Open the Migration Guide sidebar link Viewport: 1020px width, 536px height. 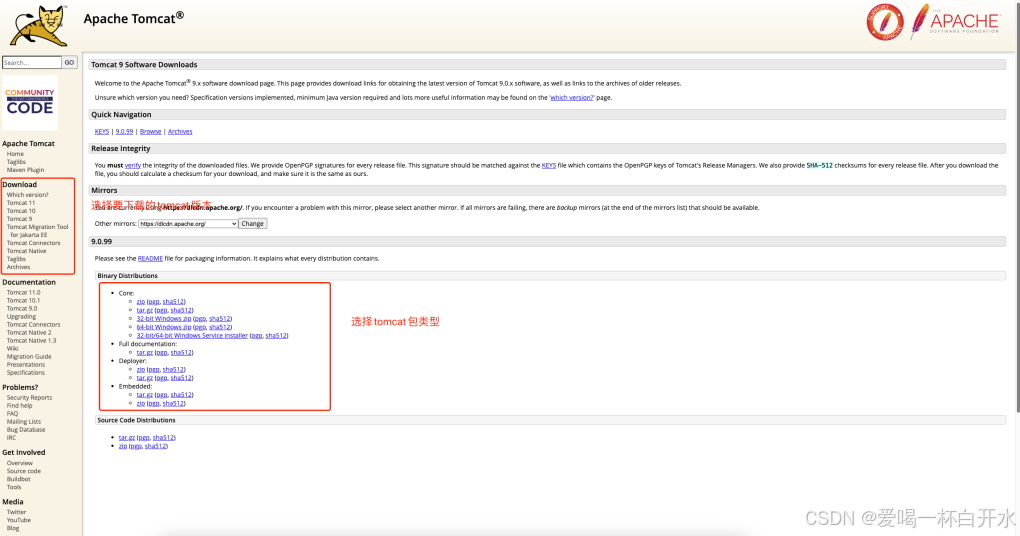29,356
